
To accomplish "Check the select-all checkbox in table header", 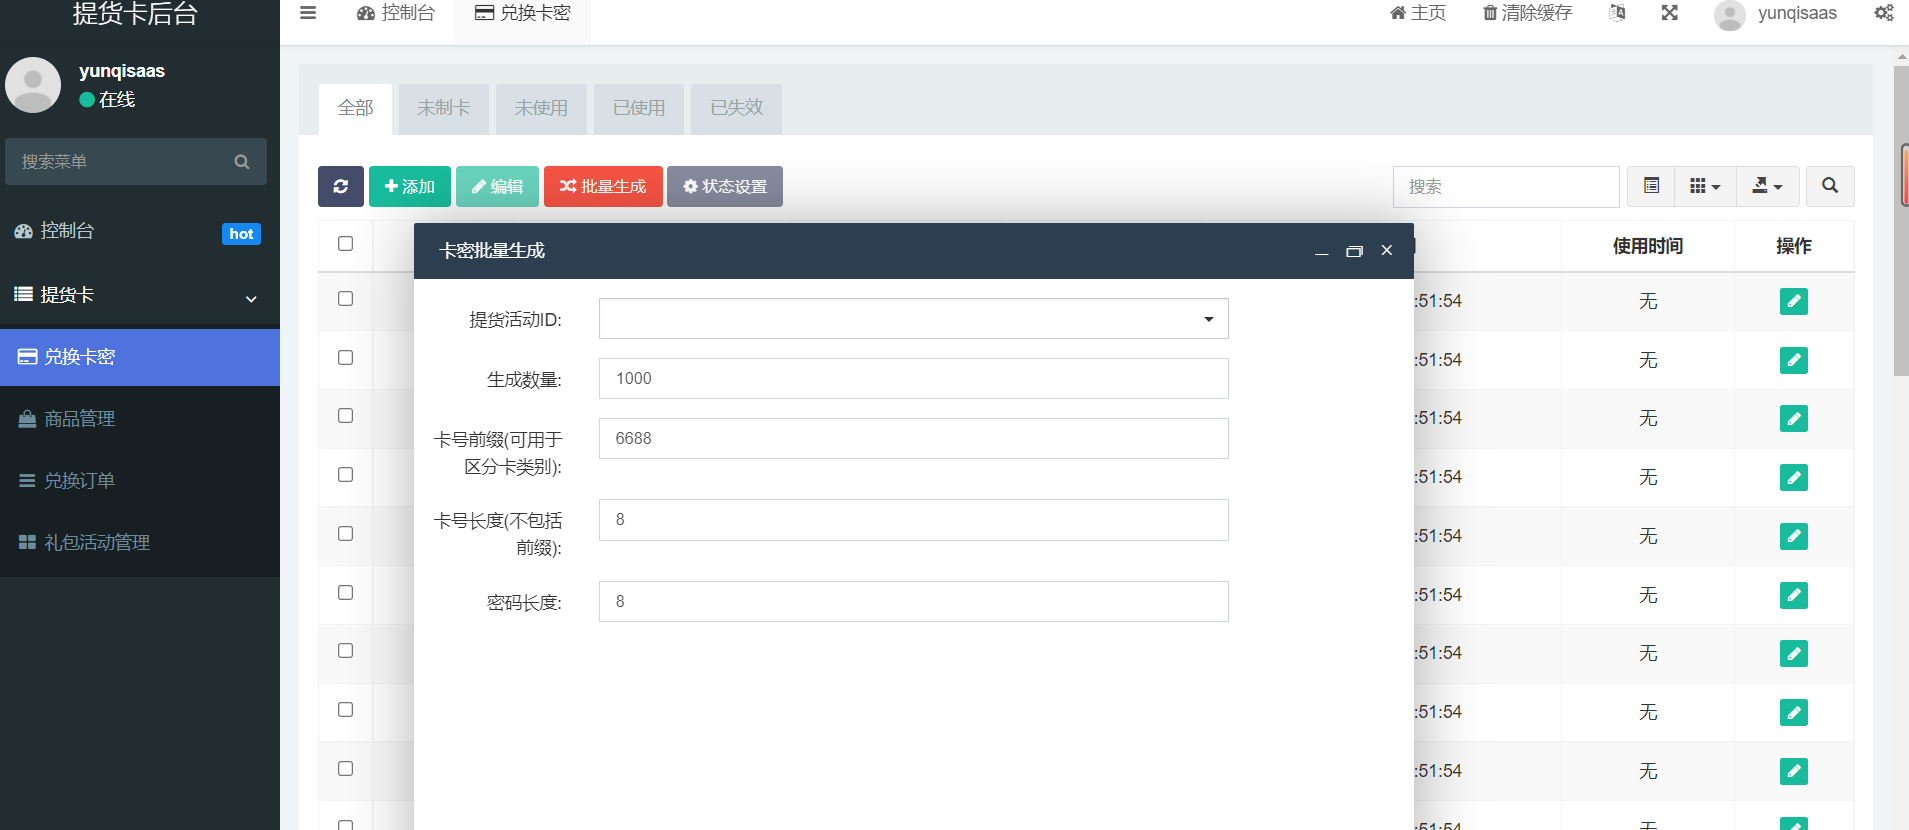I will 346,244.
